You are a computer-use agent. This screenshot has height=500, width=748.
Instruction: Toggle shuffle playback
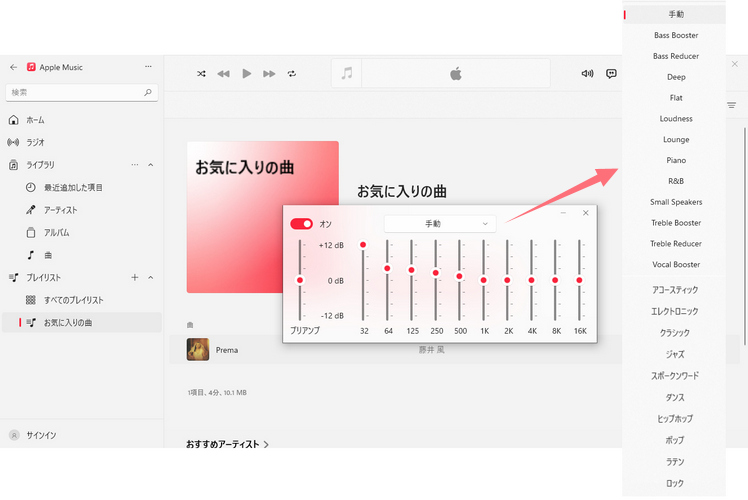(201, 73)
